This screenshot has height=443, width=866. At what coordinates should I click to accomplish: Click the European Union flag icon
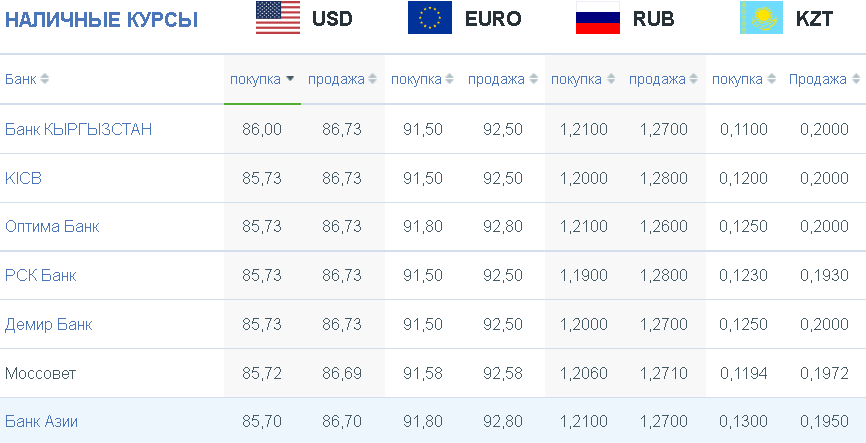point(430,18)
